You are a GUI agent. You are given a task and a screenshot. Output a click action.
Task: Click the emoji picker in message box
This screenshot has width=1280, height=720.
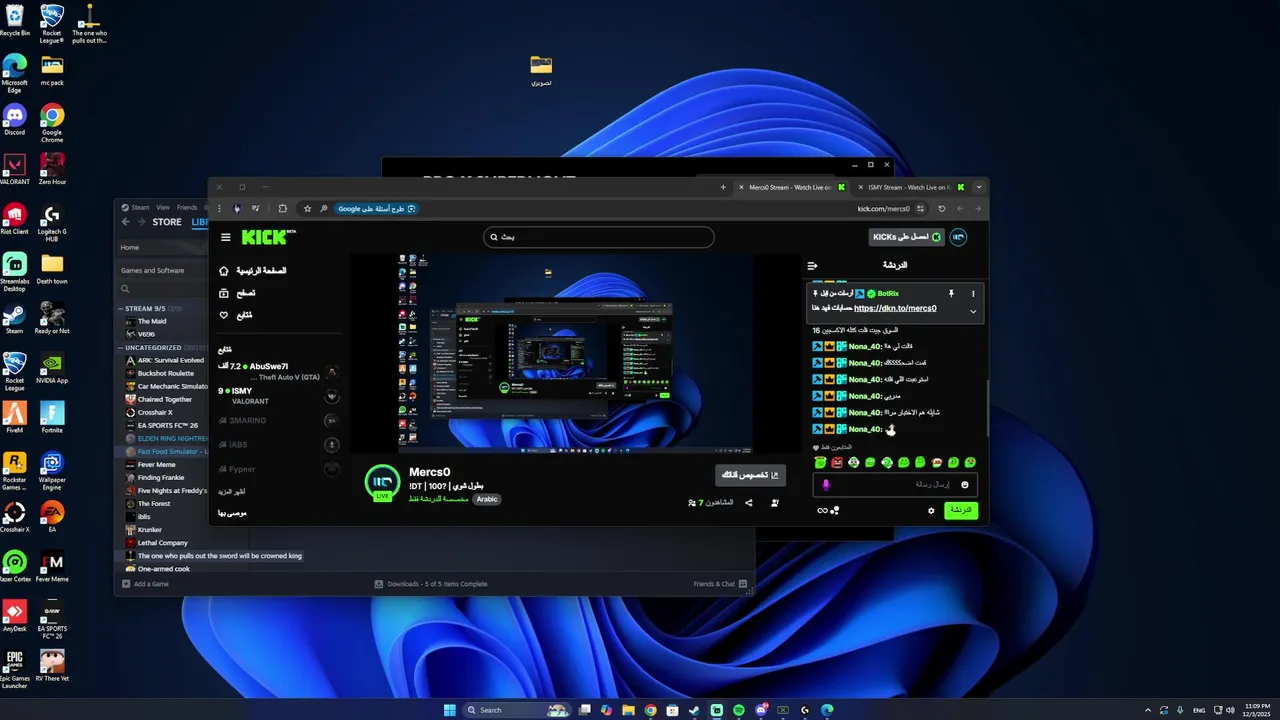click(x=965, y=484)
